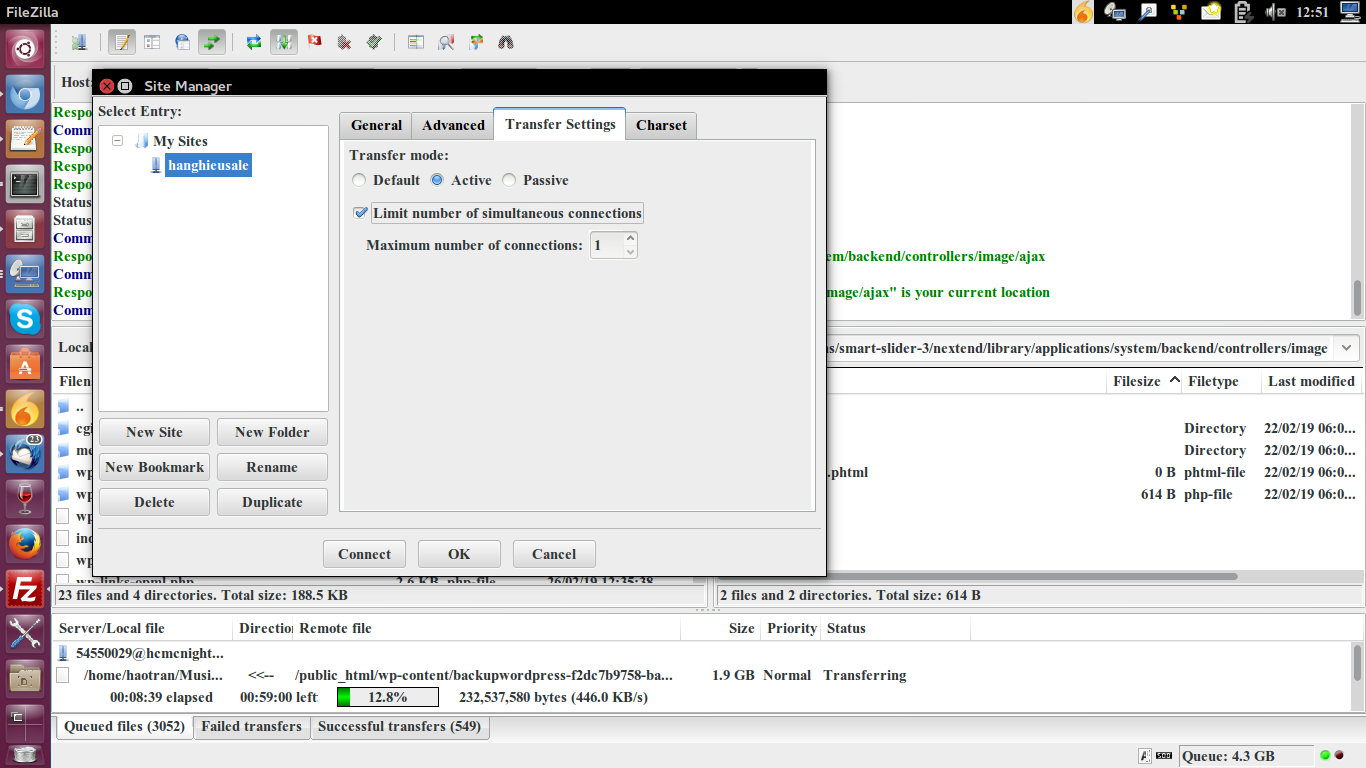This screenshot has height=768, width=1366.
Task: Toggle message log display icon
Action: [x=122, y=42]
